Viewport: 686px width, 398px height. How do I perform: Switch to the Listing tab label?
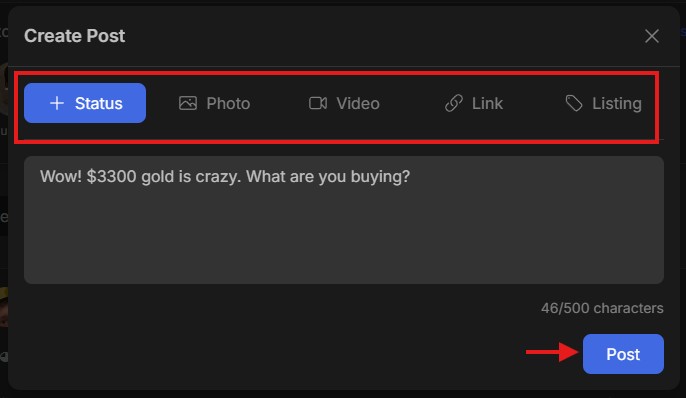[x=616, y=104]
